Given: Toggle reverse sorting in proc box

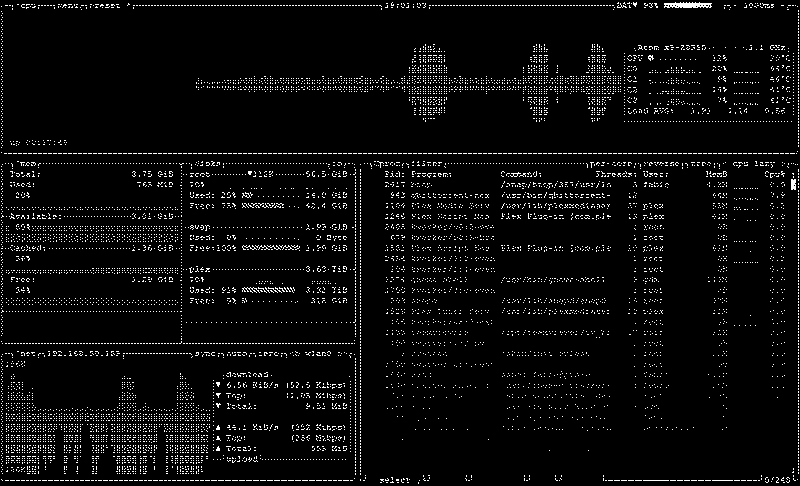Looking at the screenshot, I should coord(661,164).
